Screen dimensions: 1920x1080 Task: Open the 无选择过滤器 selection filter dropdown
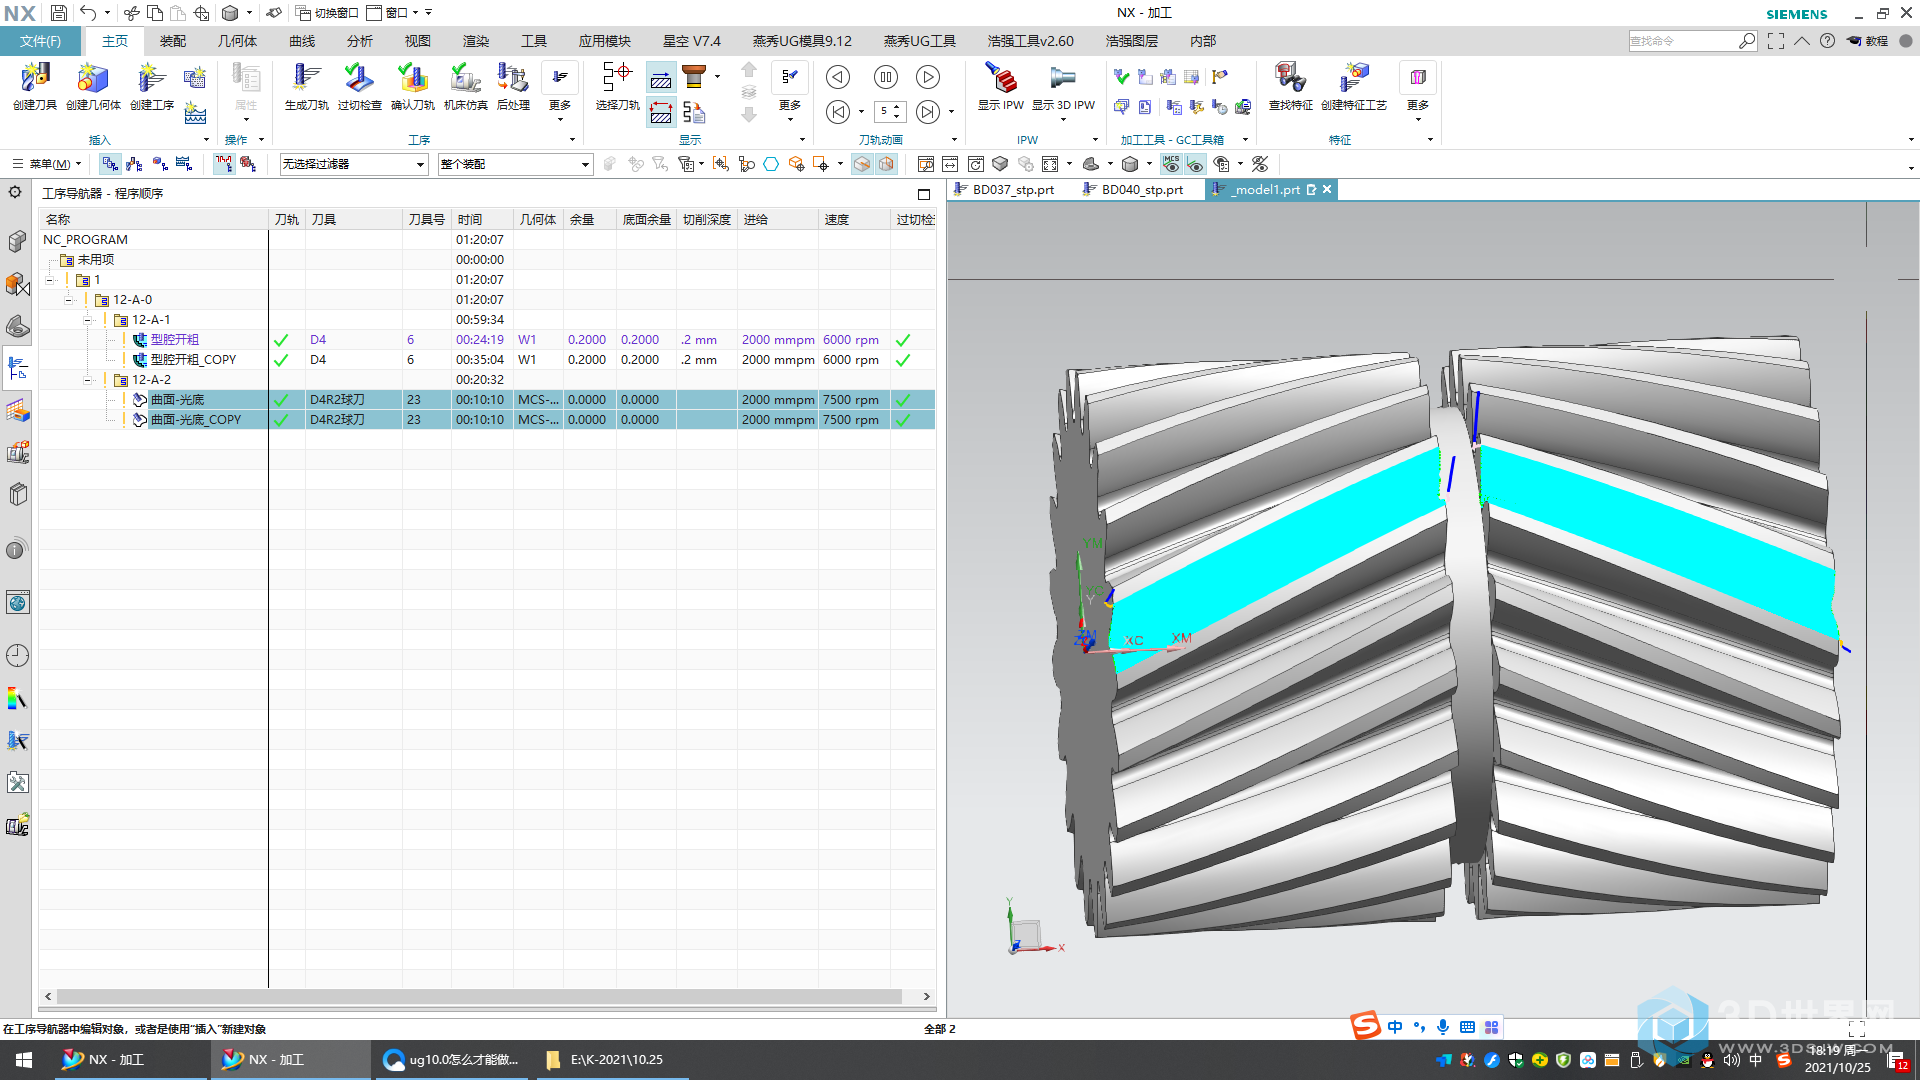click(354, 164)
